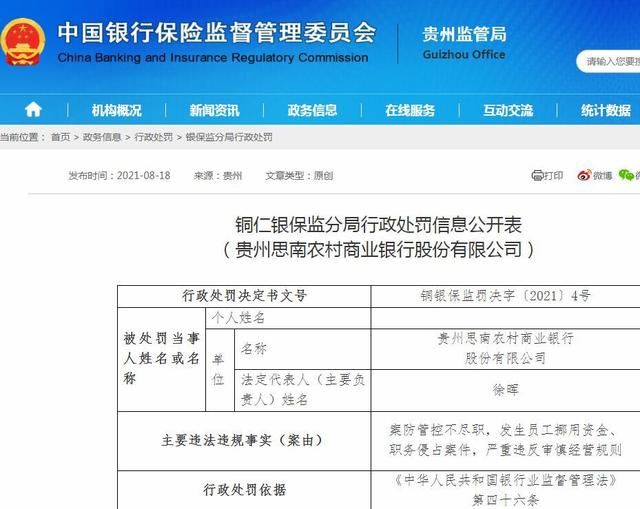Click the table cell 贵州思南农村商业银行 股份有限公司
The image size is (640, 509).
(505, 349)
